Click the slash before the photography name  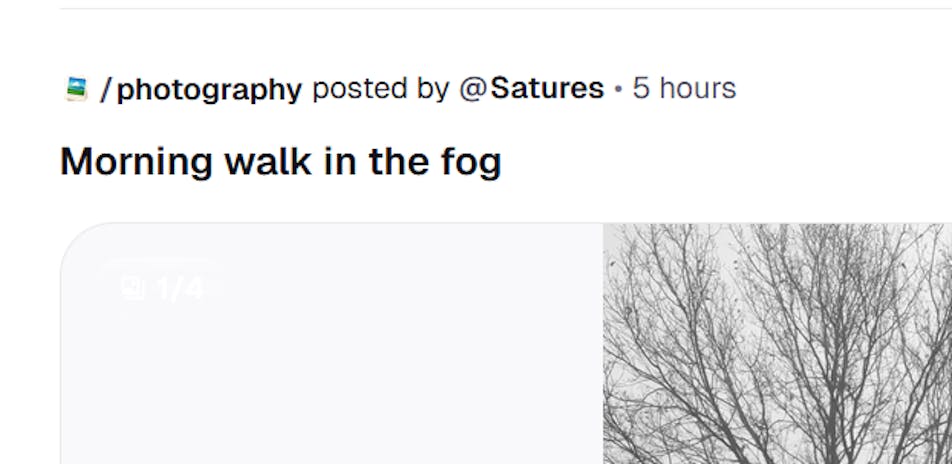pos(106,89)
